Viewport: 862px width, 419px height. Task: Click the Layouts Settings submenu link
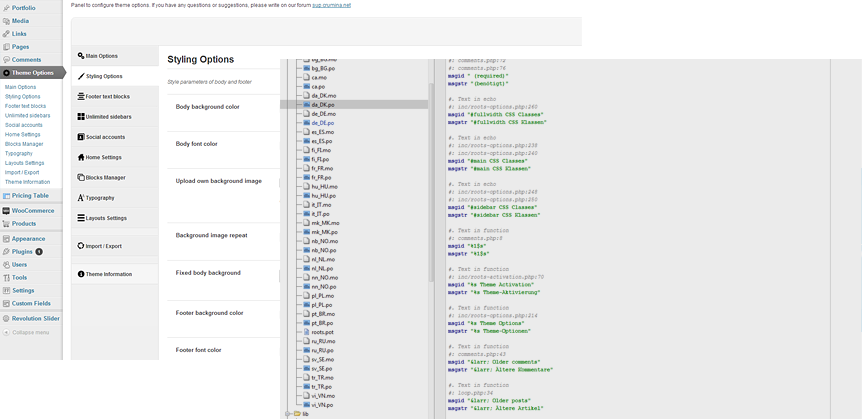25,163
